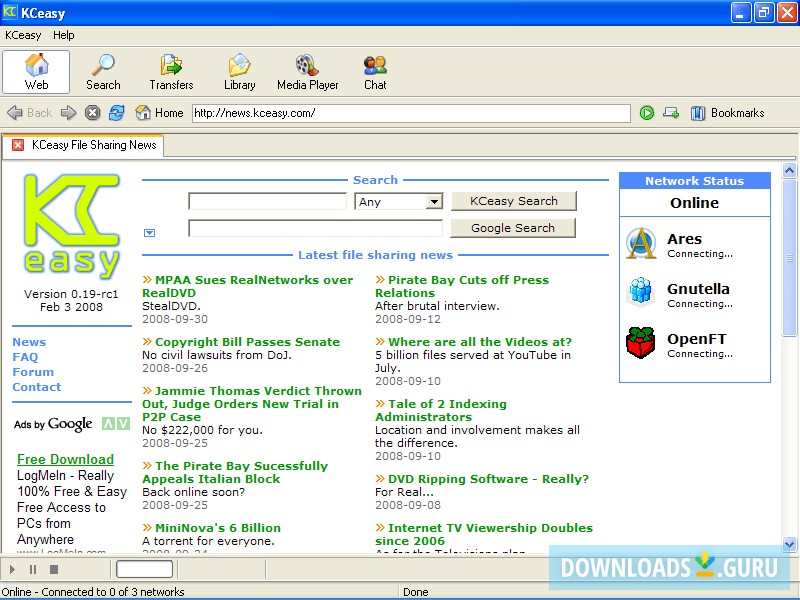
Task: Play media with the play button
Action: [12, 569]
